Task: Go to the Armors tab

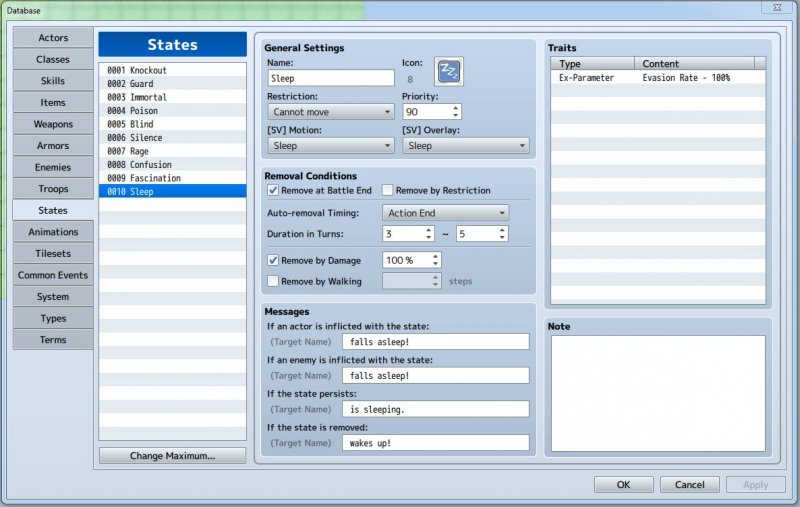Action: click(x=53, y=145)
